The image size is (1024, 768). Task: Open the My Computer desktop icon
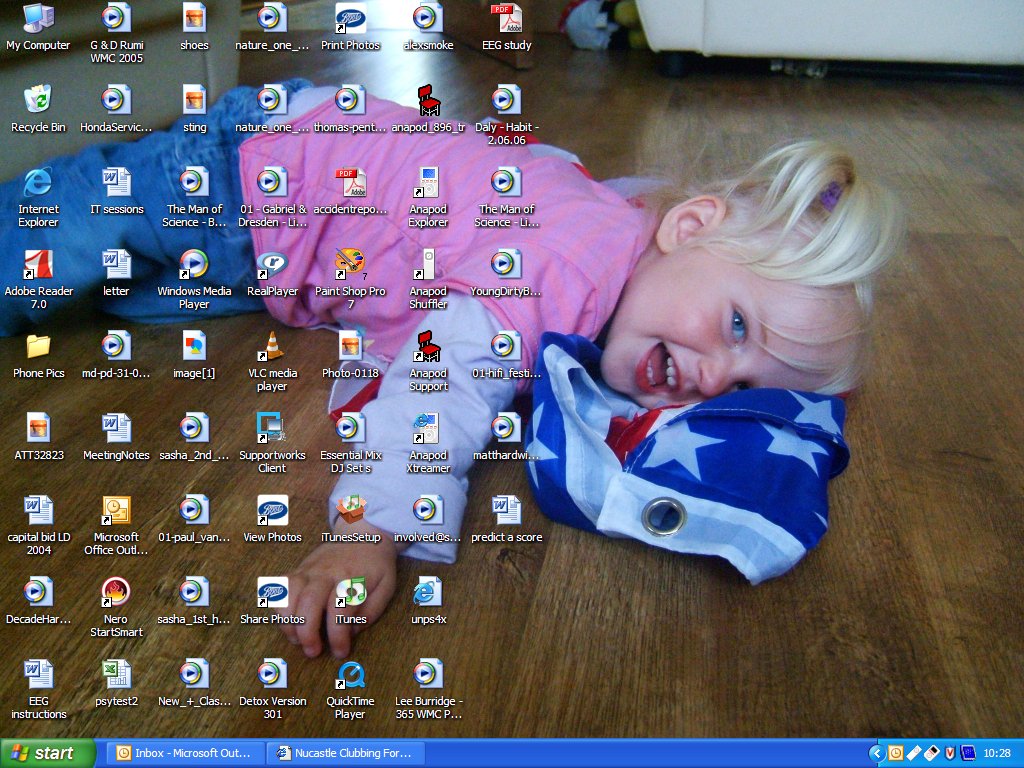38,19
